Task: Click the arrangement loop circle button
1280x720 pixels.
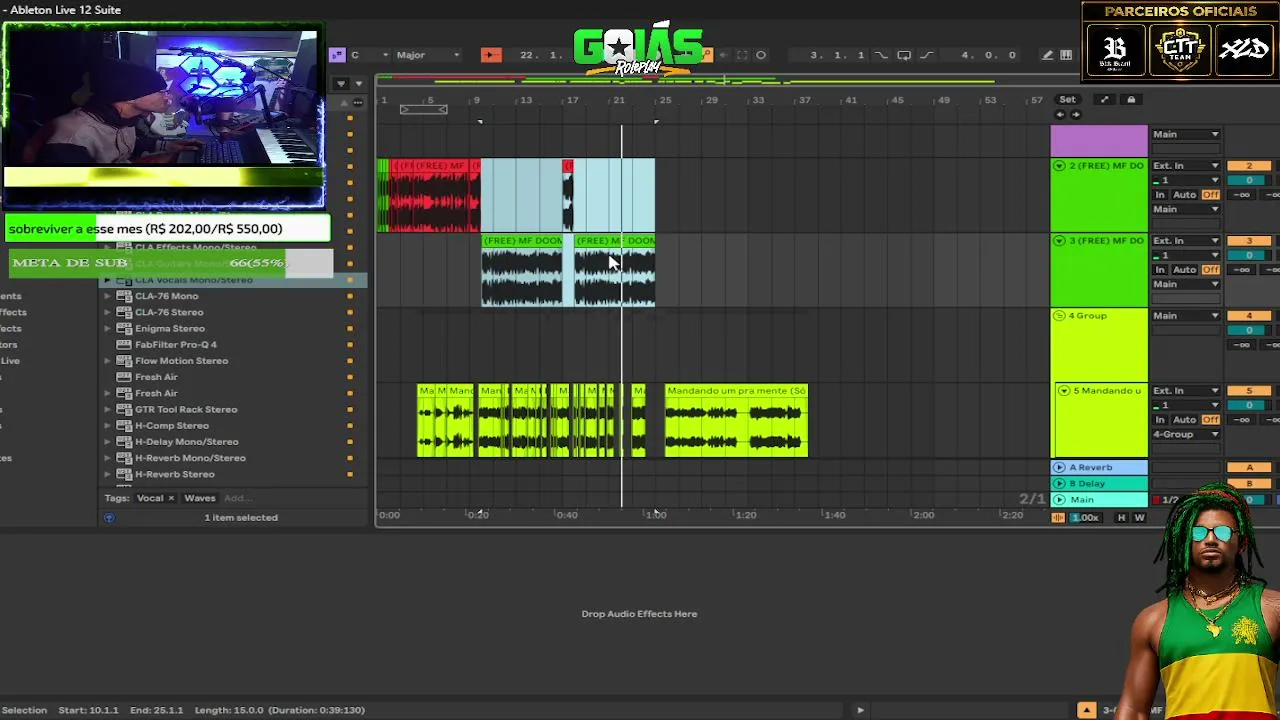Action: (x=761, y=55)
